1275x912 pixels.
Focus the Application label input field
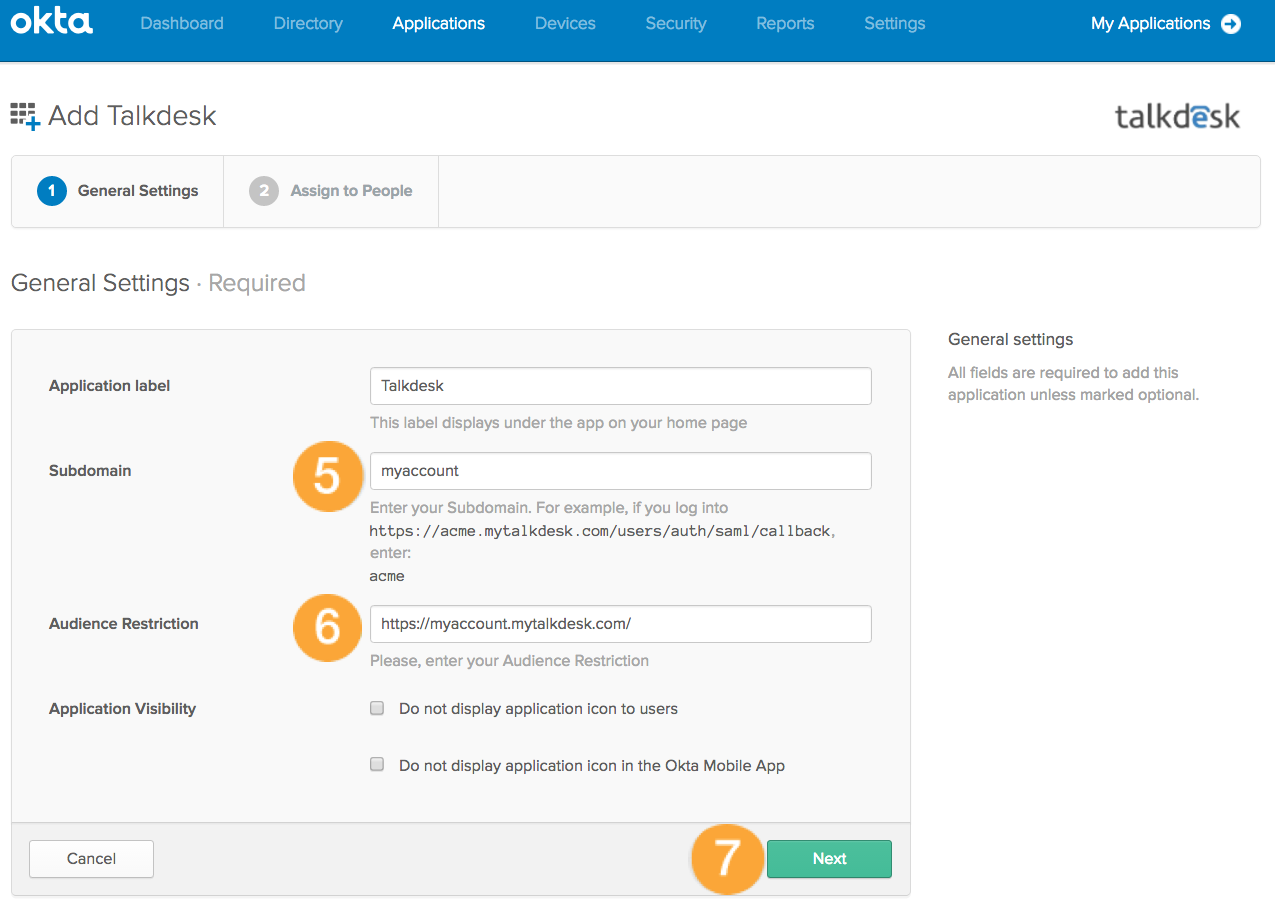620,386
